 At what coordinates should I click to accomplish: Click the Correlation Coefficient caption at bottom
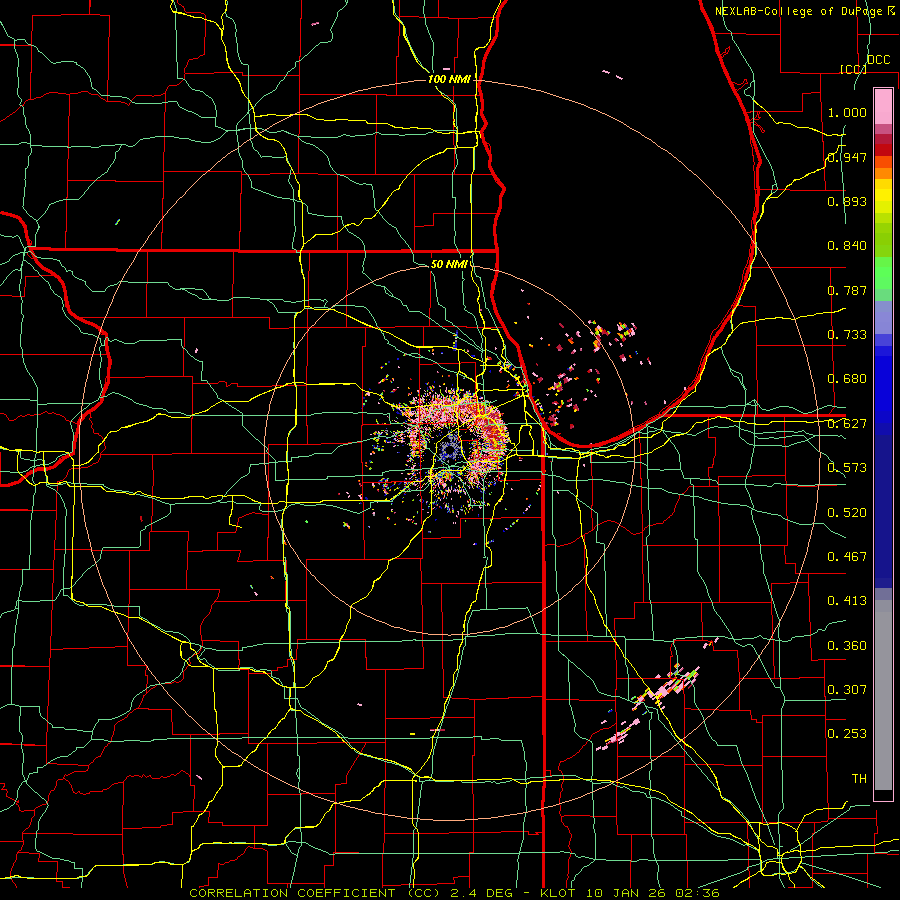point(454,893)
